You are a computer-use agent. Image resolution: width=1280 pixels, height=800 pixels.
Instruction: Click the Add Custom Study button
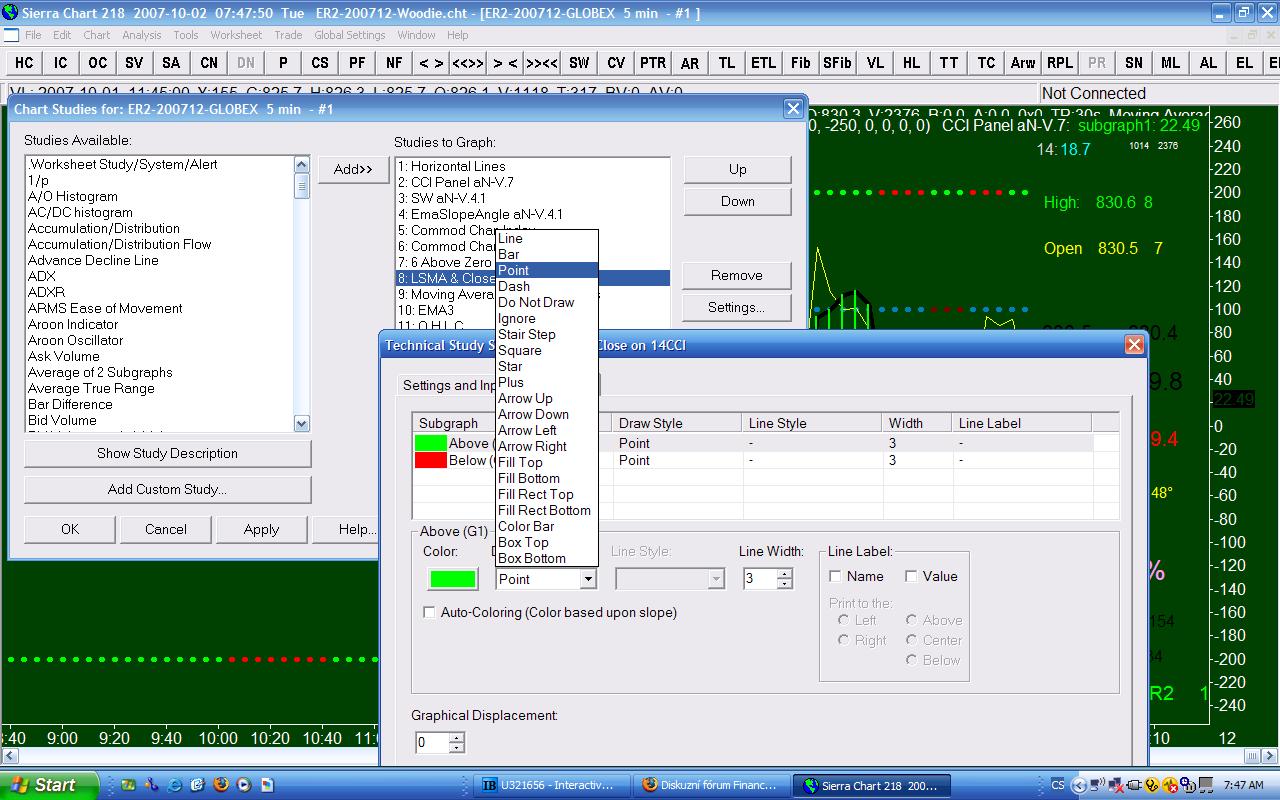pos(167,489)
